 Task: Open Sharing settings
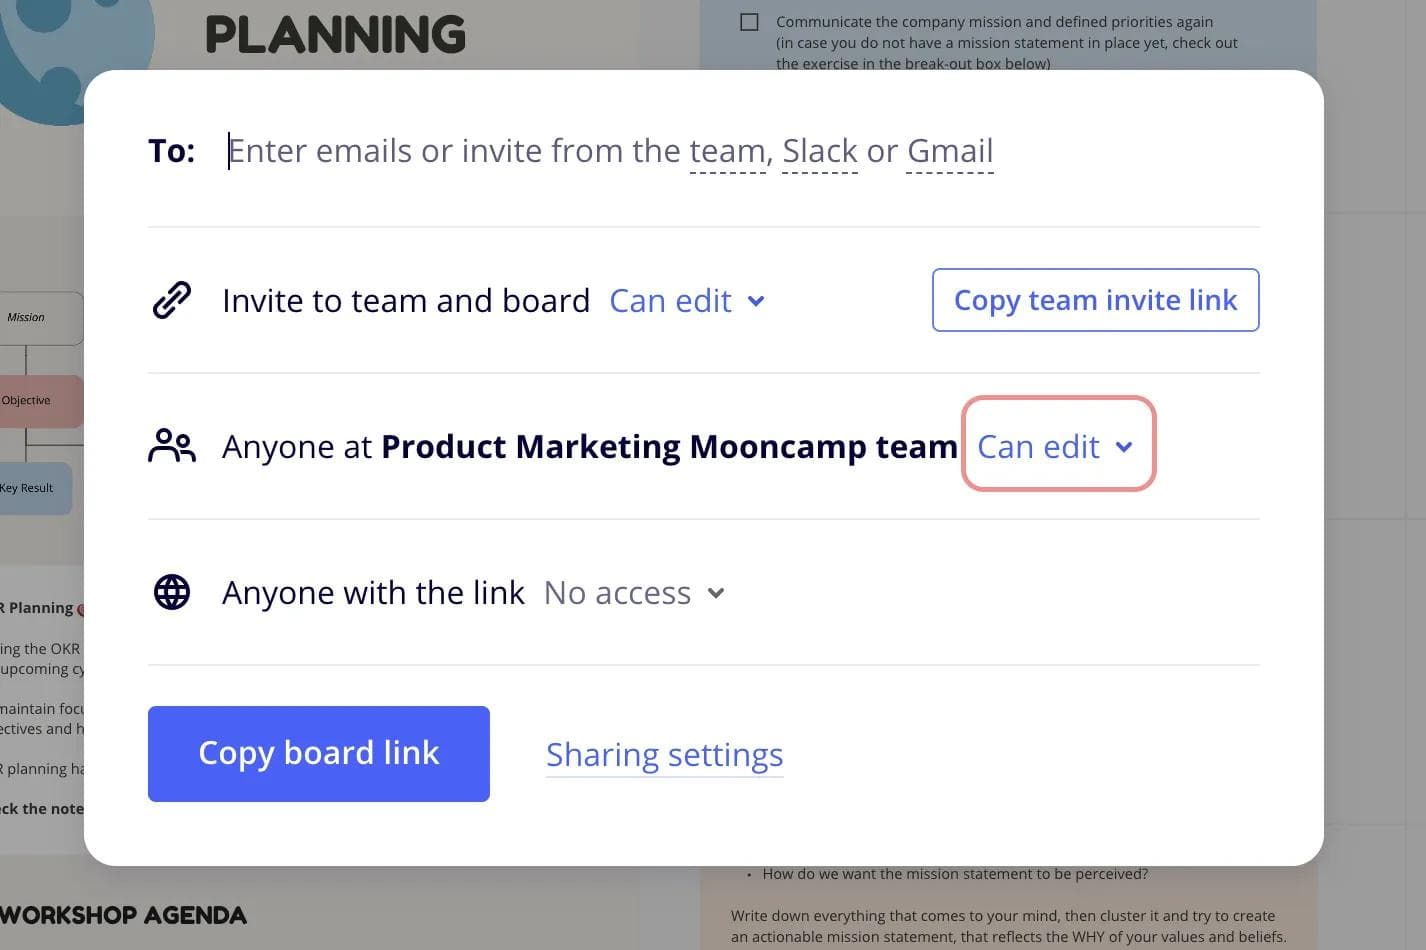pyautogui.click(x=664, y=754)
